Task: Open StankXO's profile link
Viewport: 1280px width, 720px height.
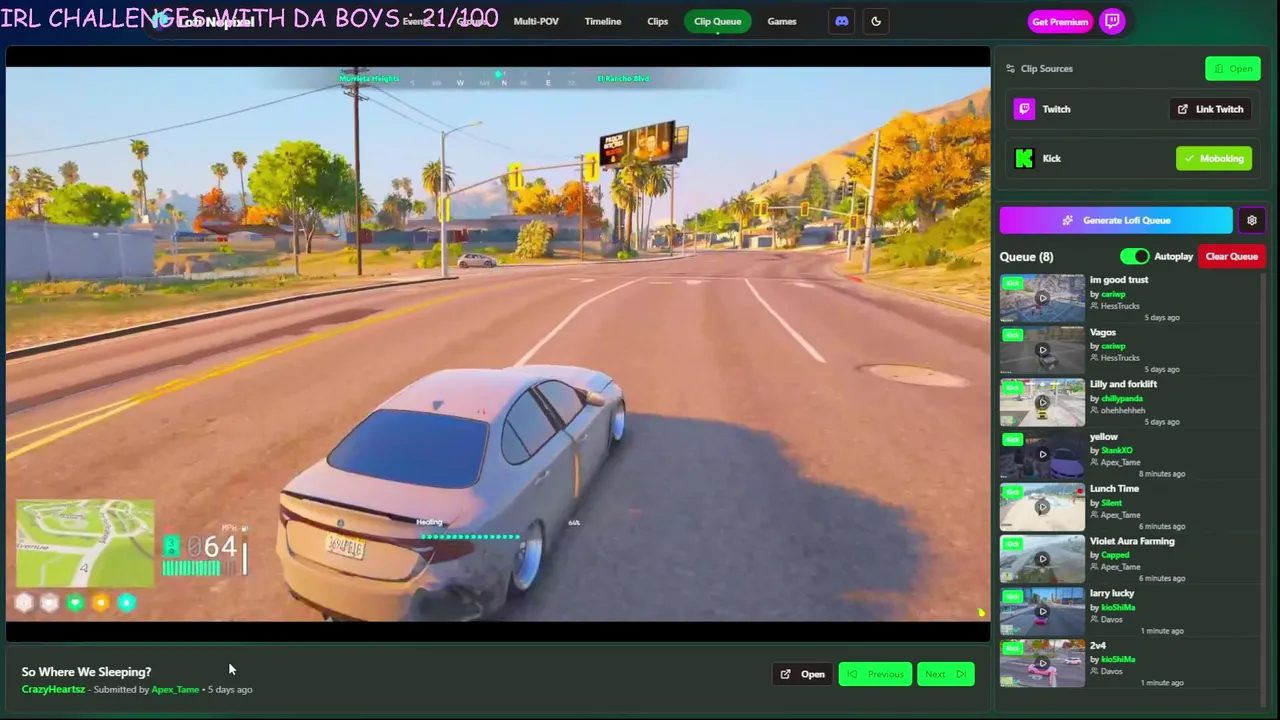Action: [1117, 451]
